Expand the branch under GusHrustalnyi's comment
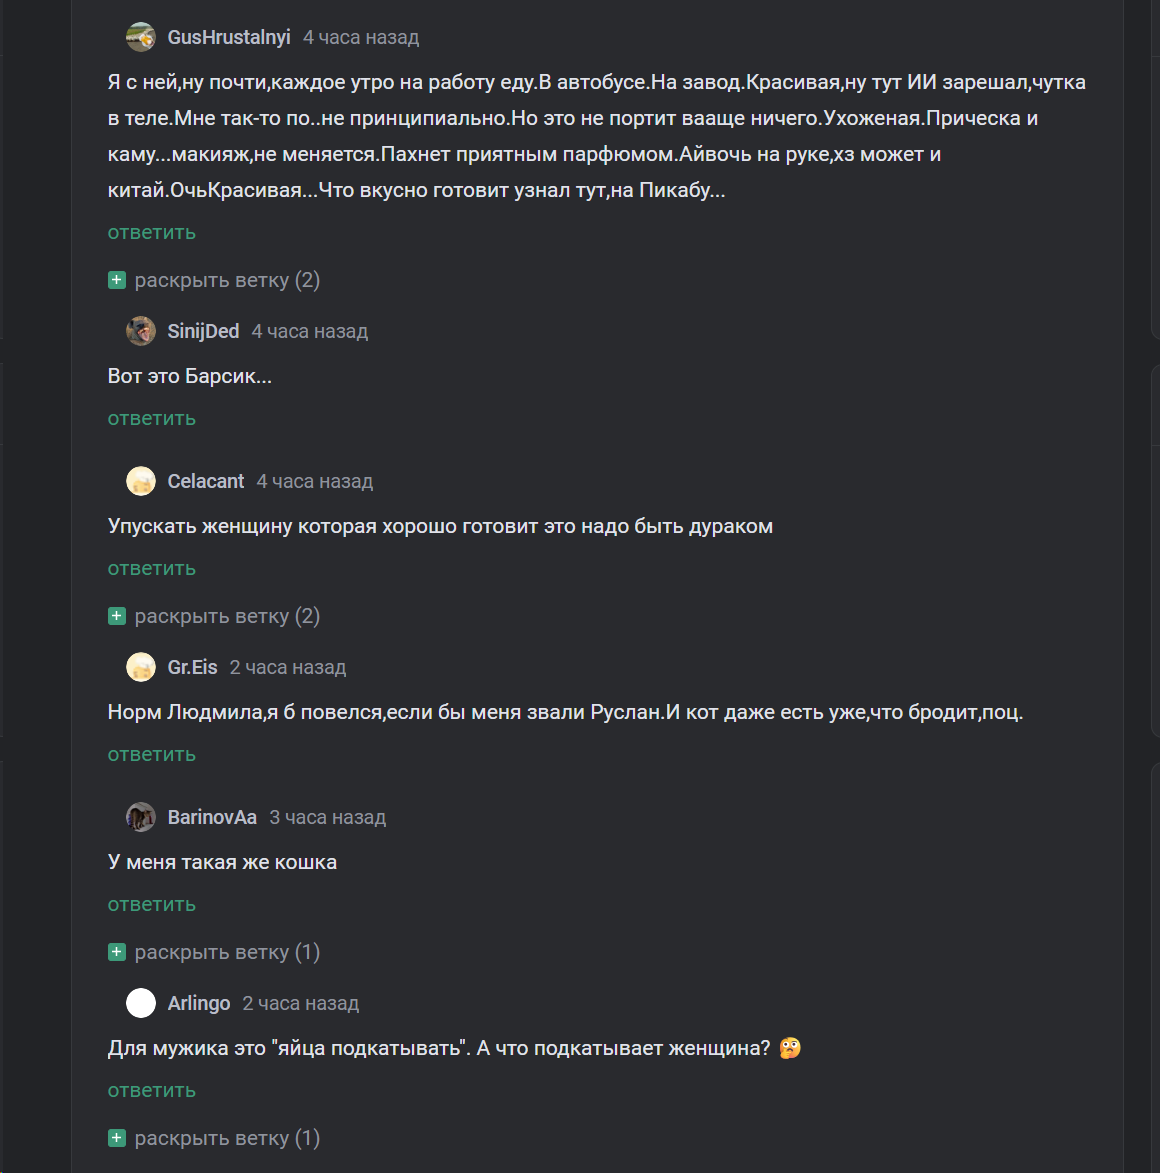This screenshot has width=1160, height=1173. tap(214, 280)
